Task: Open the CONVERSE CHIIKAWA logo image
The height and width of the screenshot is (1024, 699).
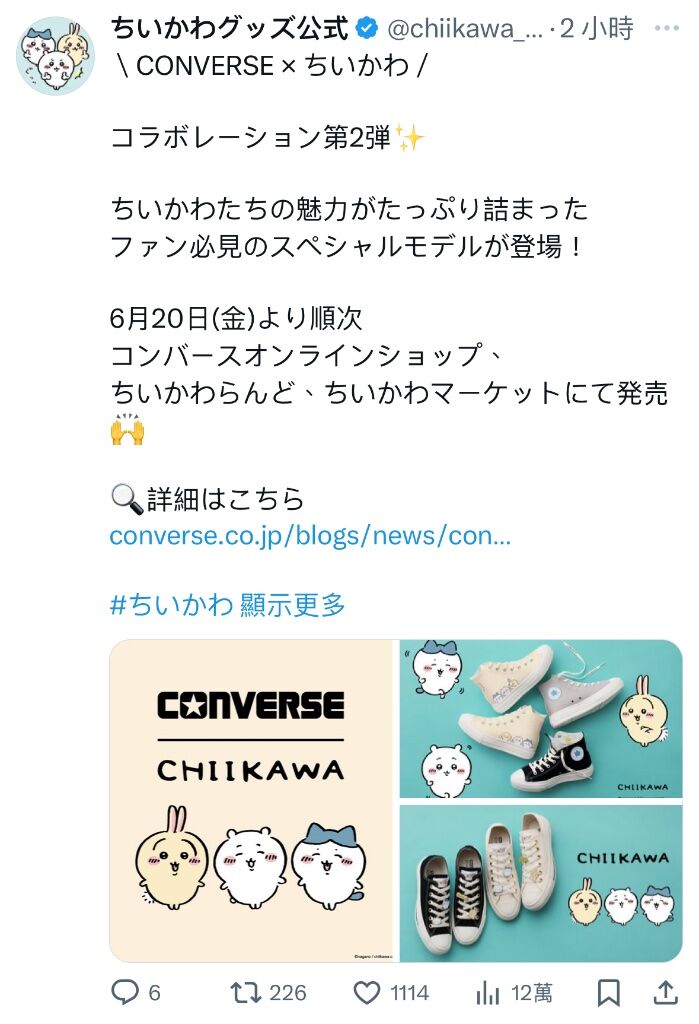Action: click(252, 801)
